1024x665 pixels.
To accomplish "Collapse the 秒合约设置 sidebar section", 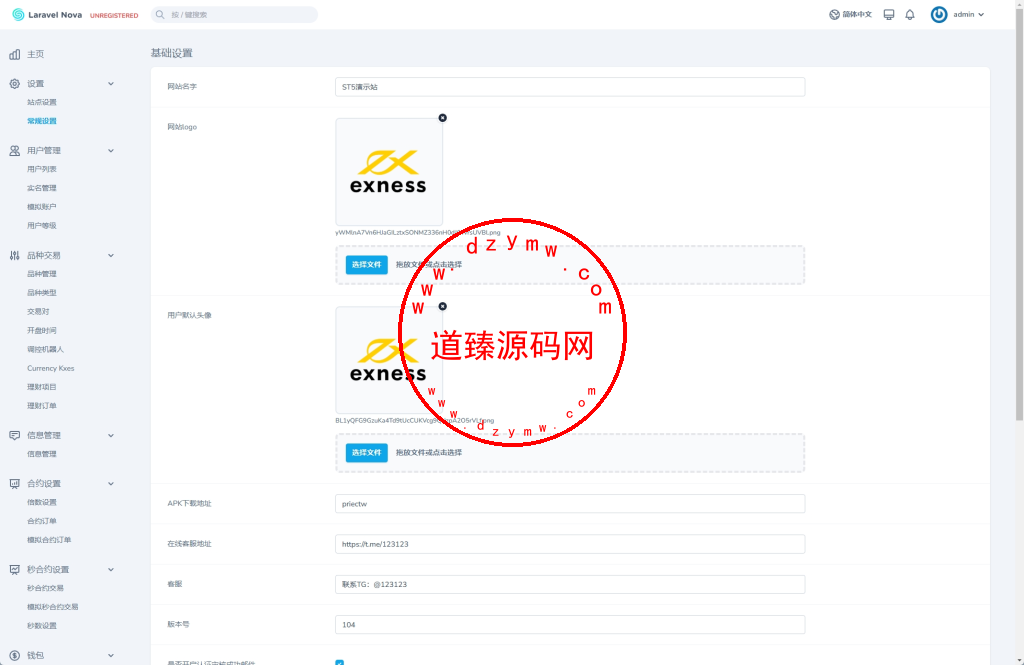I will (x=111, y=570).
